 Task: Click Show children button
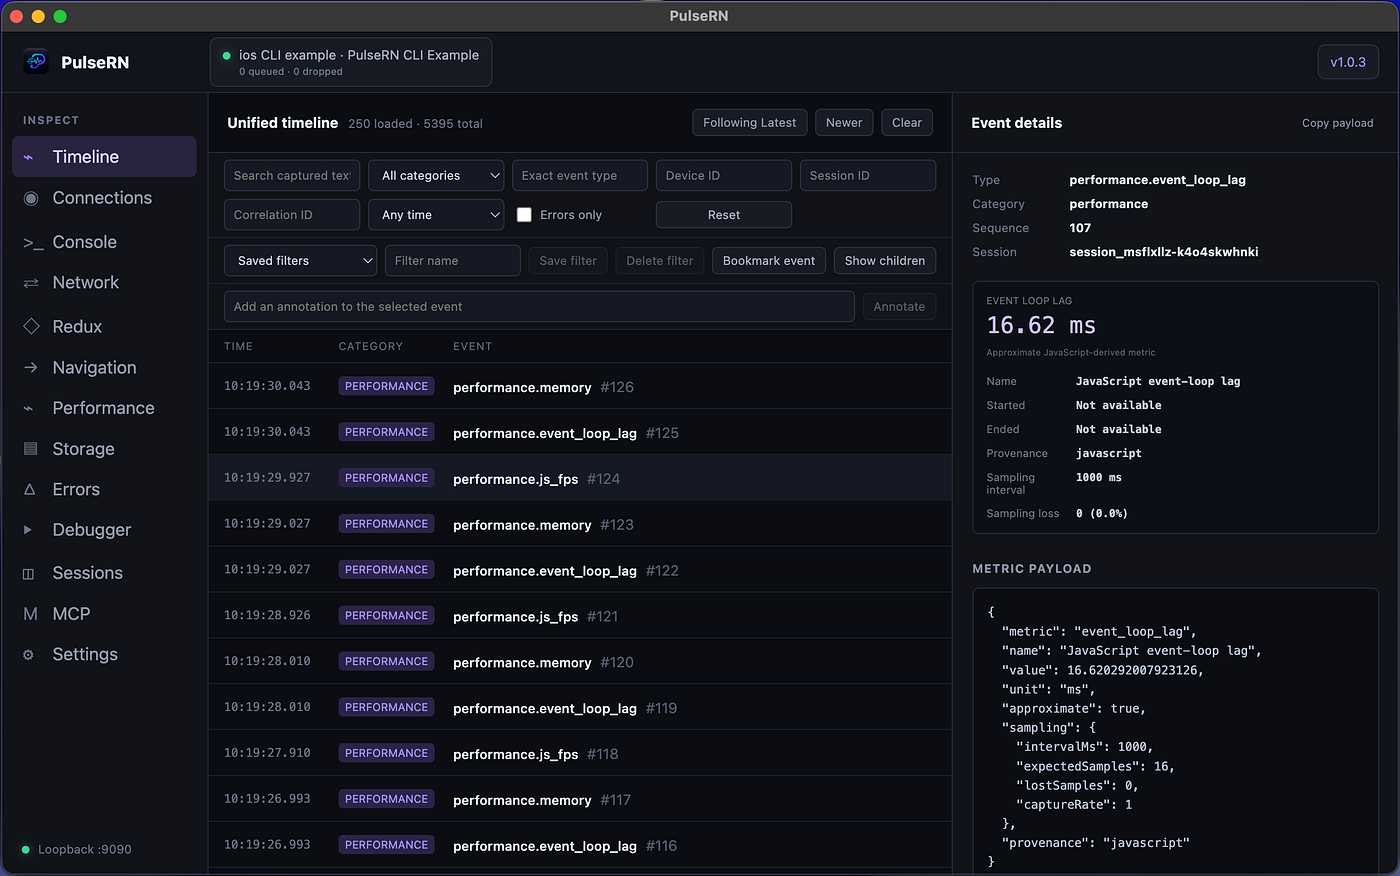click(885, 261)
